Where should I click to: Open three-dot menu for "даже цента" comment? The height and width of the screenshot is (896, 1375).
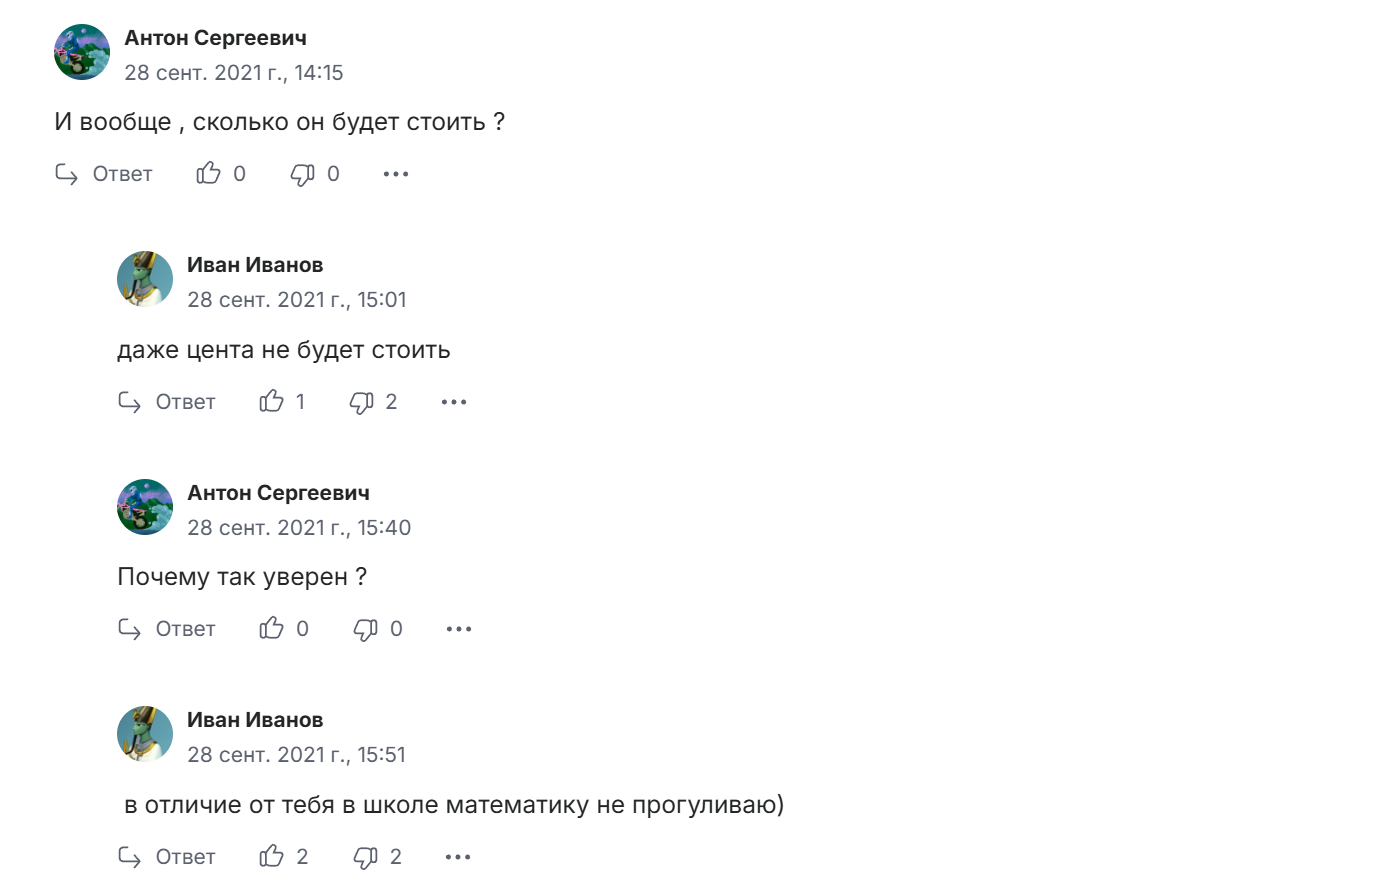(x=454, y=402)
